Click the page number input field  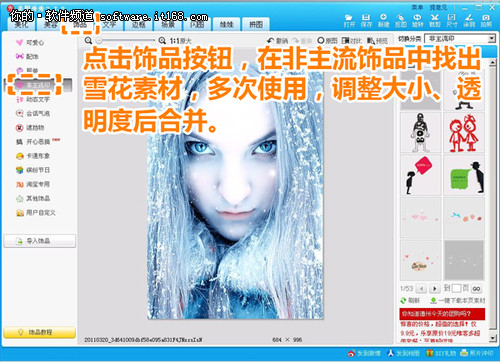(x=456, y=288)
